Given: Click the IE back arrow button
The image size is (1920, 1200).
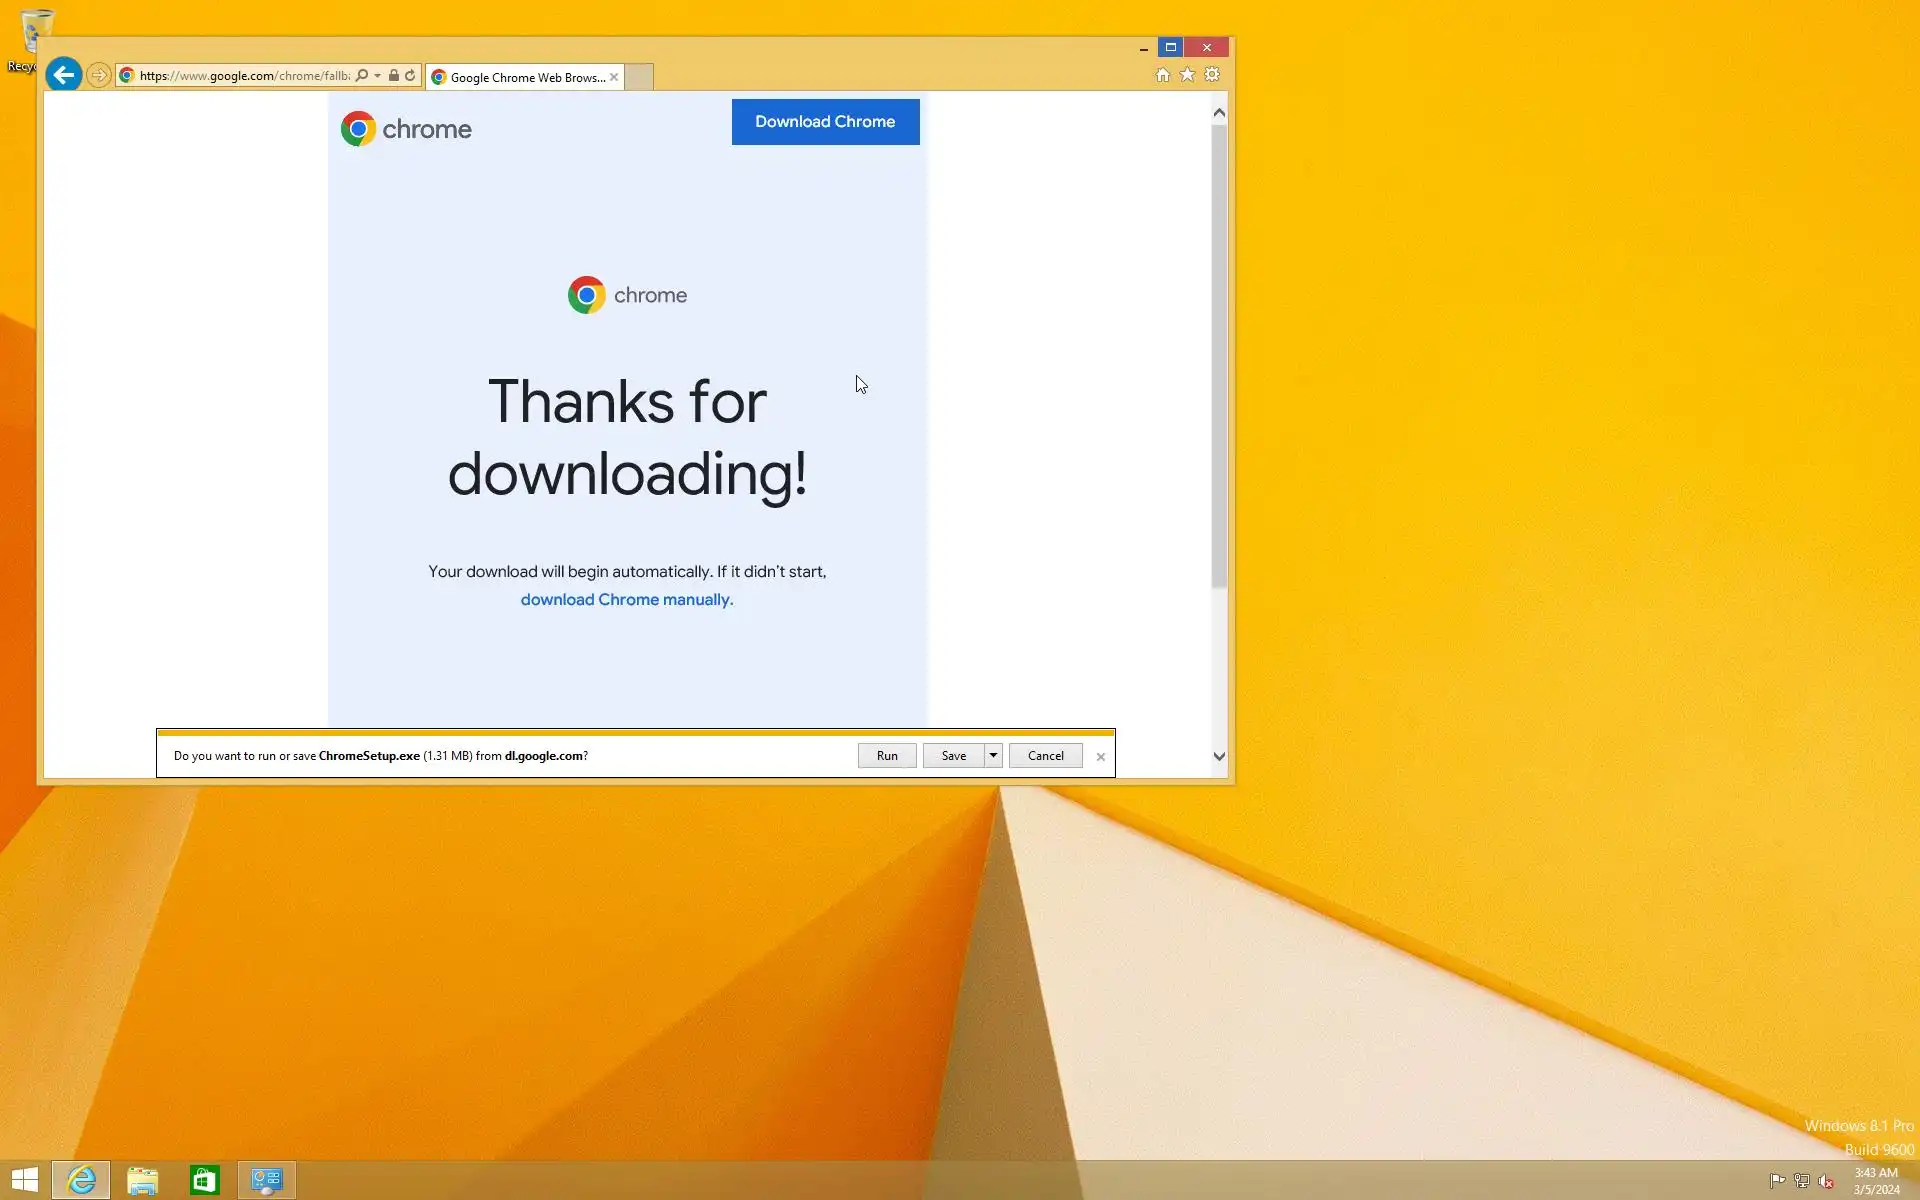Looking at the screenshot, I should pyautogui.click(x=64, y=75).
